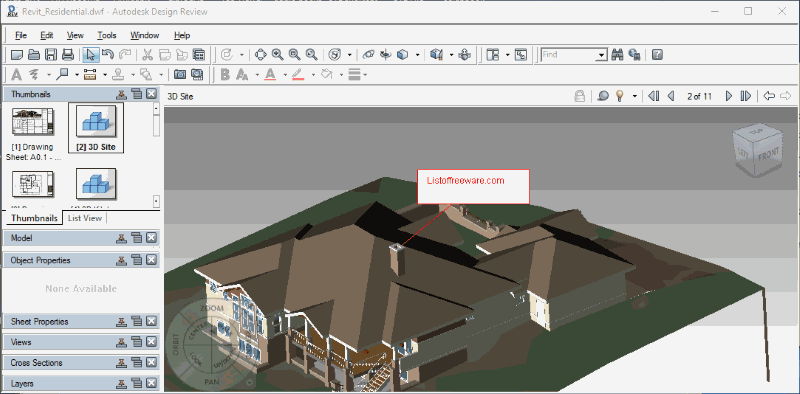Go to the first sheet
Screen dimensions: 800x394
(x=653, y=96)
